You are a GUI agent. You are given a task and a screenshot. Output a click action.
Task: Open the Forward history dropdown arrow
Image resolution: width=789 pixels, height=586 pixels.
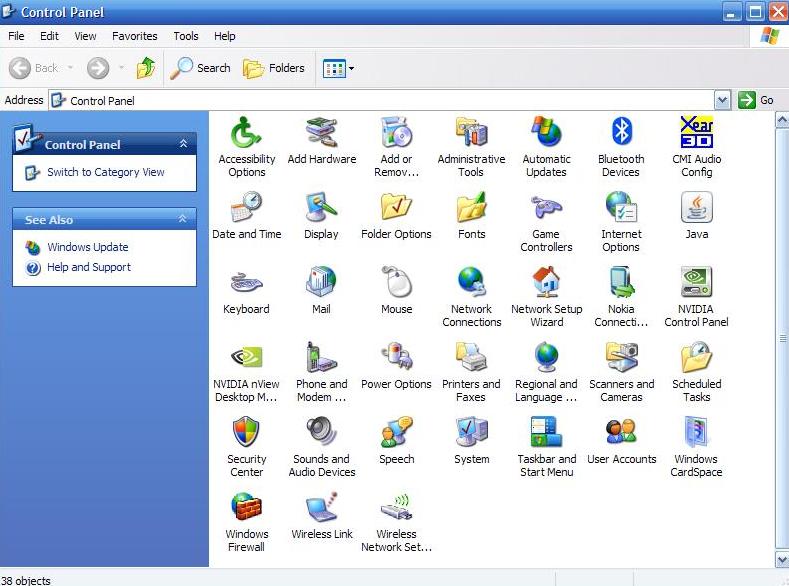(121, 67)
